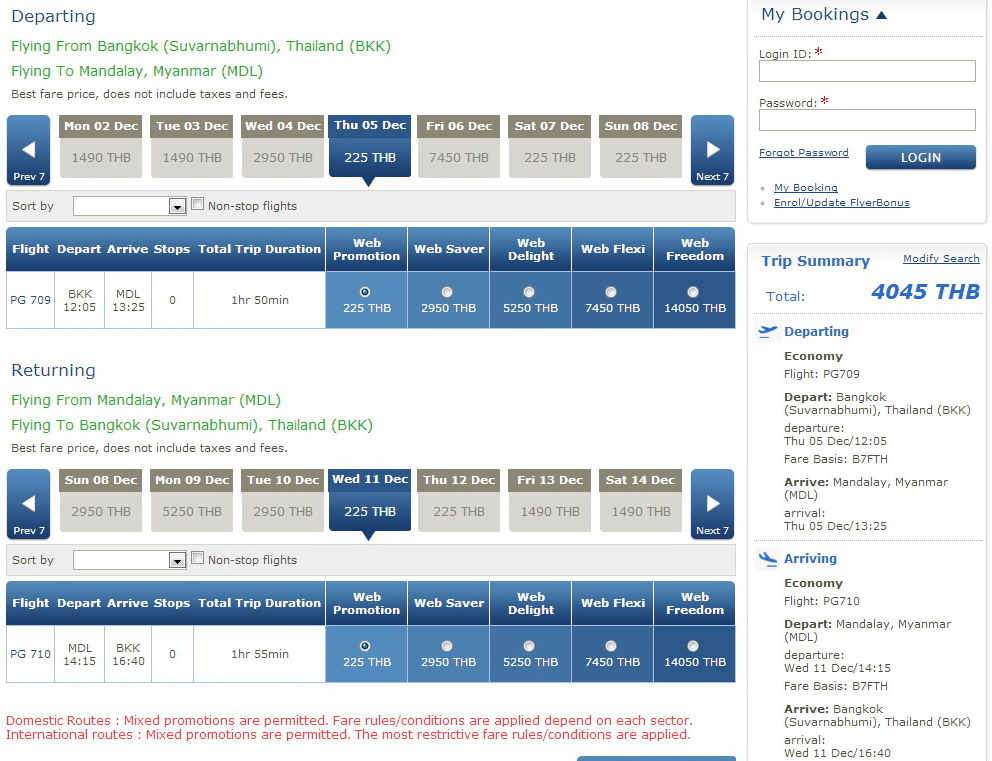The image size is (992, 761).
Task: Click the Enrol/Update FlyerBonus link
Action: (x=841, y=203)
